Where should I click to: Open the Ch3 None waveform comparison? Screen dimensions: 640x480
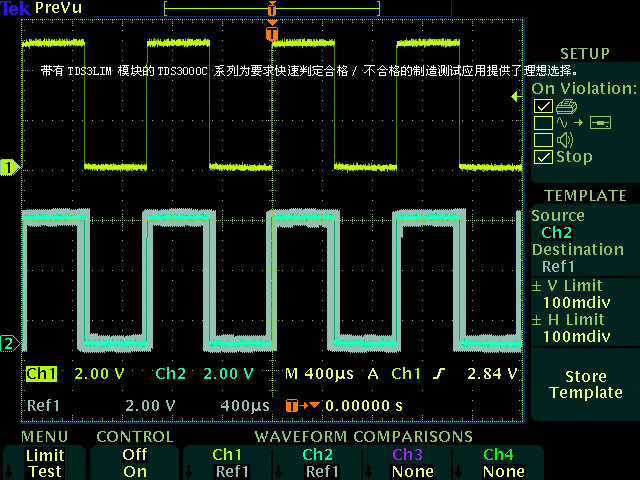(407, 463)
